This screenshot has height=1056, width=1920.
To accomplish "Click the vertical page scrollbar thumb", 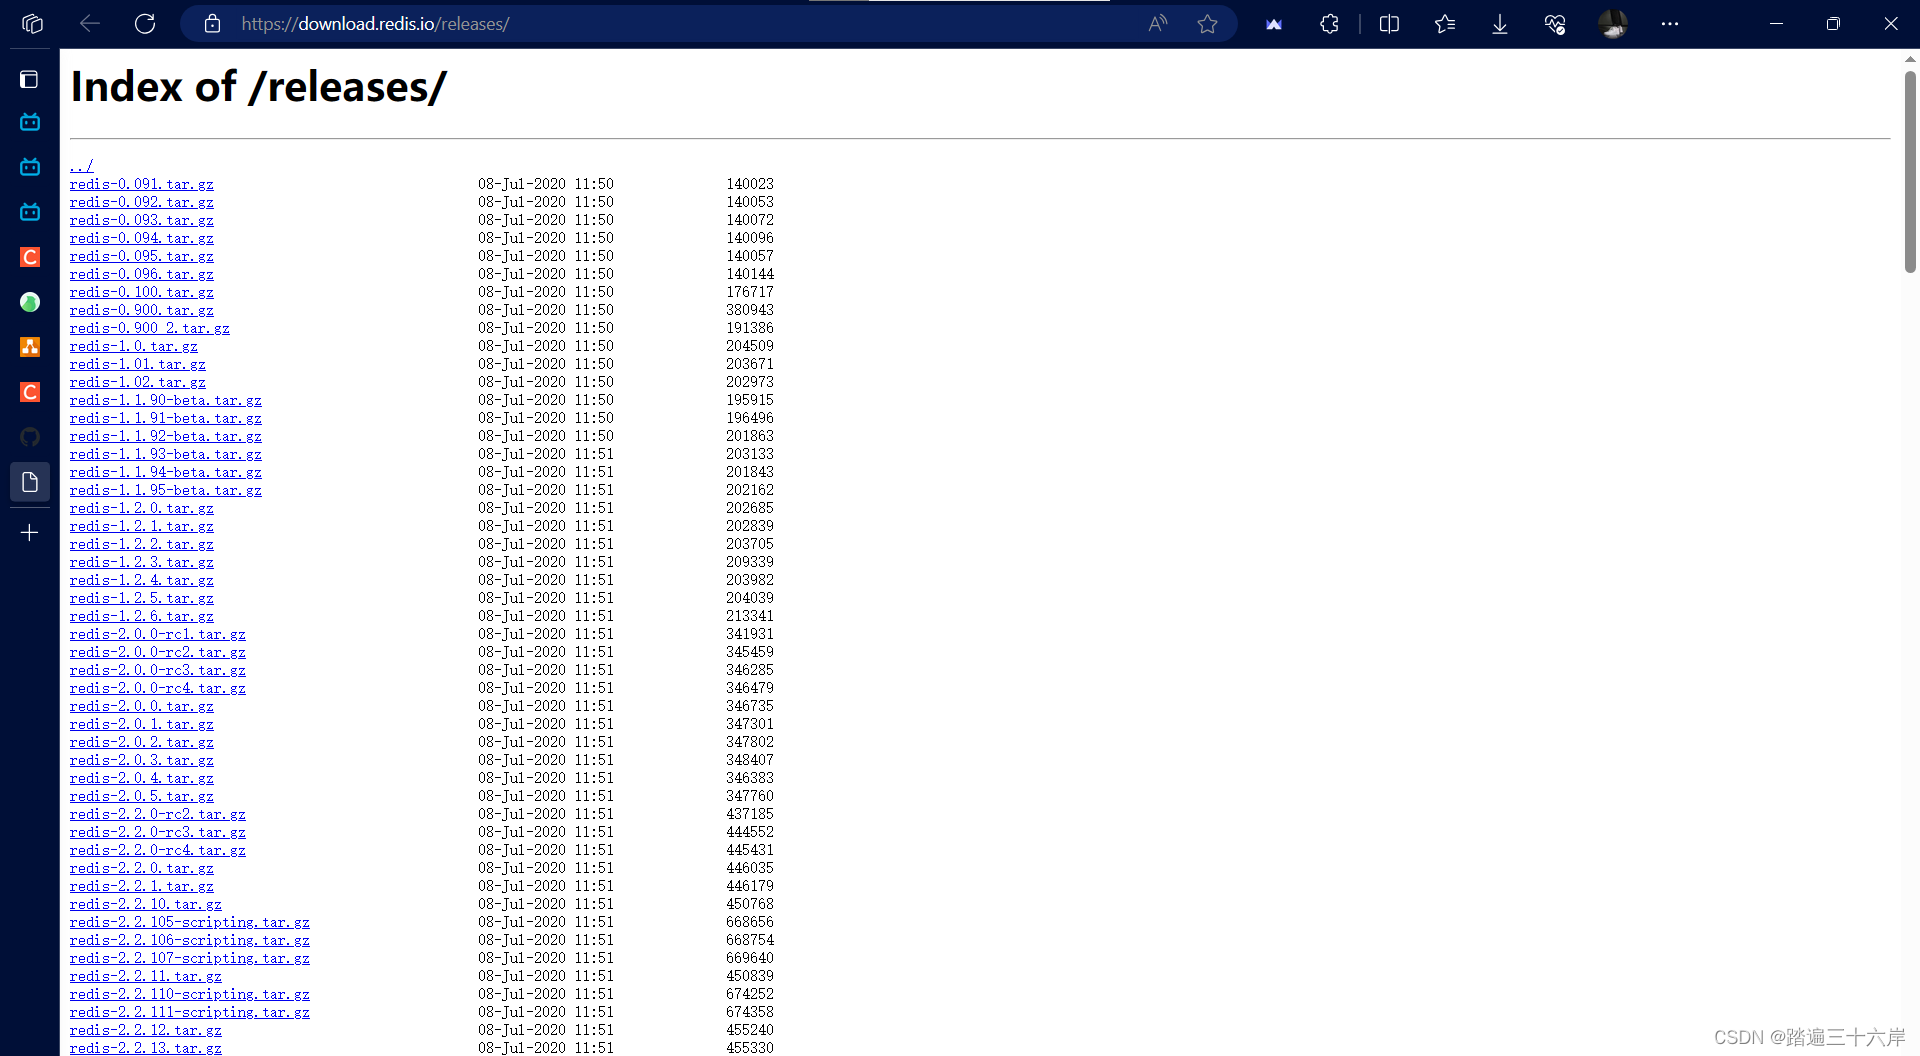I will [x=1910, y=170].
